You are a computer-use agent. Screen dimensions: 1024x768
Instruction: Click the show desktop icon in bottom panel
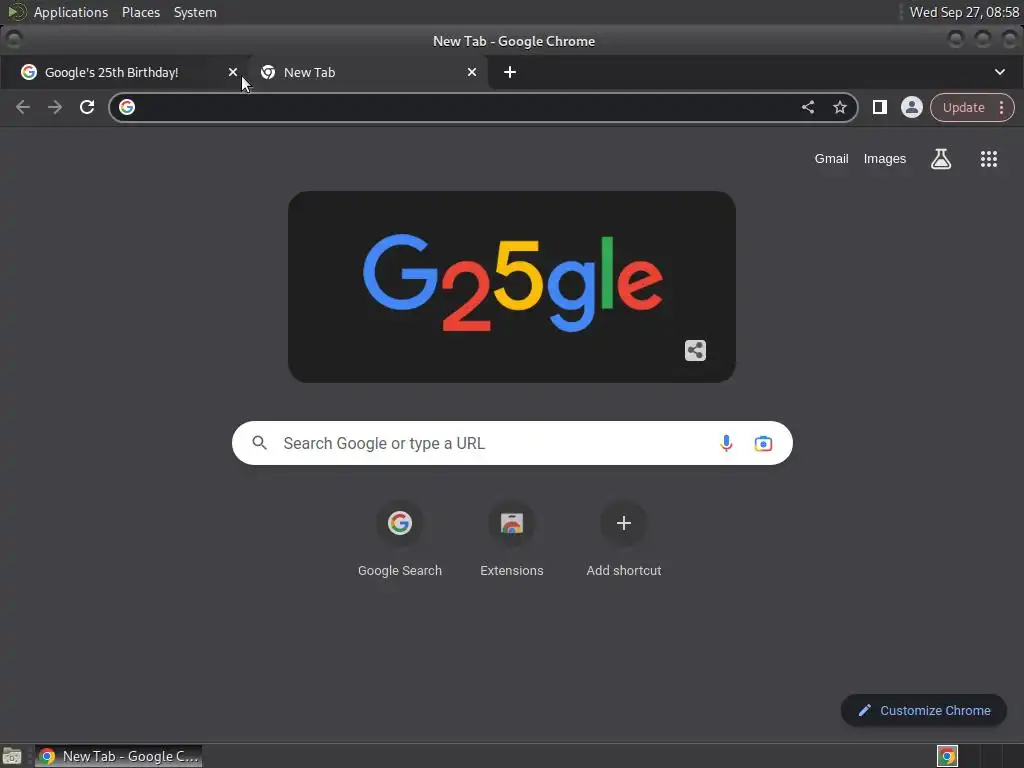click(x=12, y=756)
